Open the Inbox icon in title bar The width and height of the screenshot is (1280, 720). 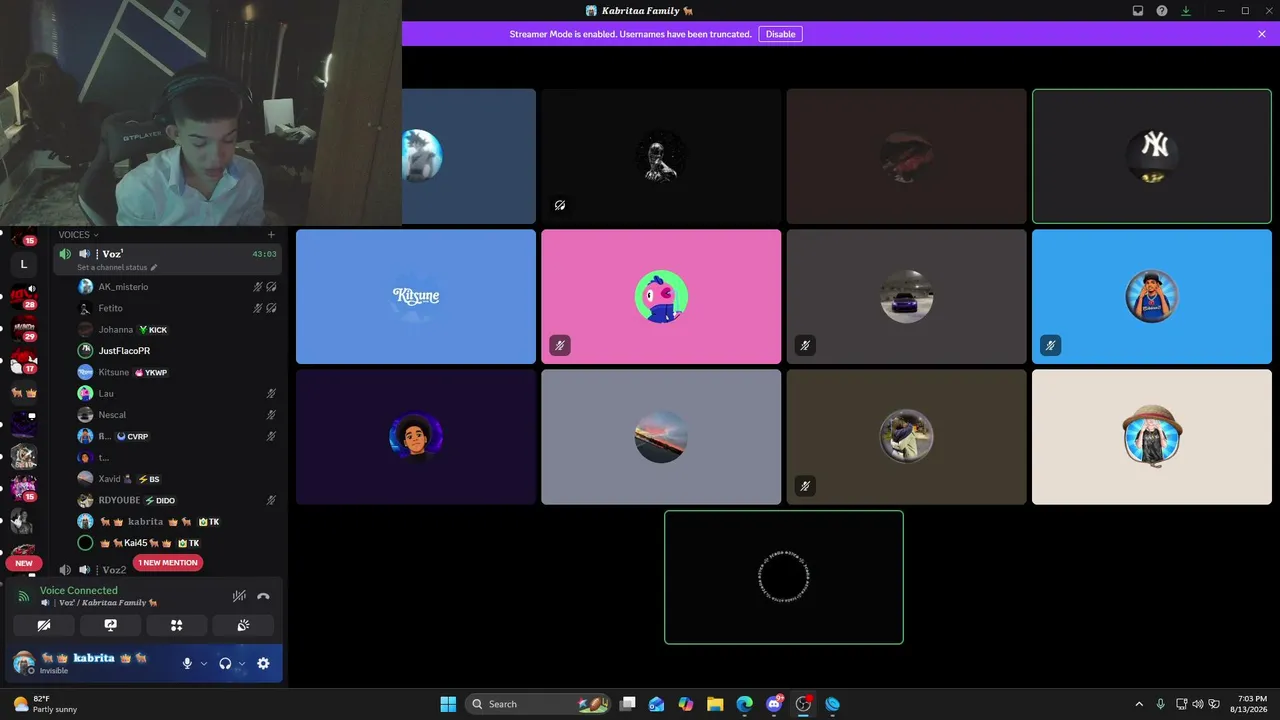point(1138,11)
